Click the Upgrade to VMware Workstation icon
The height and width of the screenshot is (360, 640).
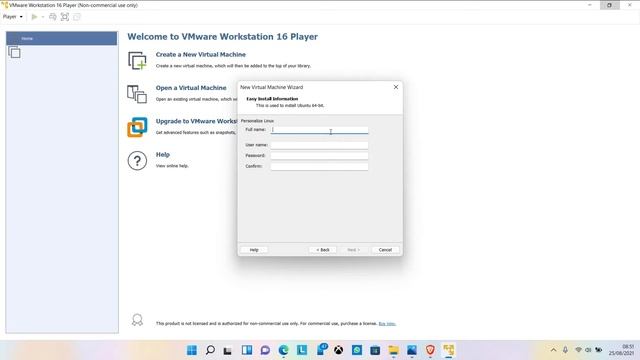tap(137, 127)
